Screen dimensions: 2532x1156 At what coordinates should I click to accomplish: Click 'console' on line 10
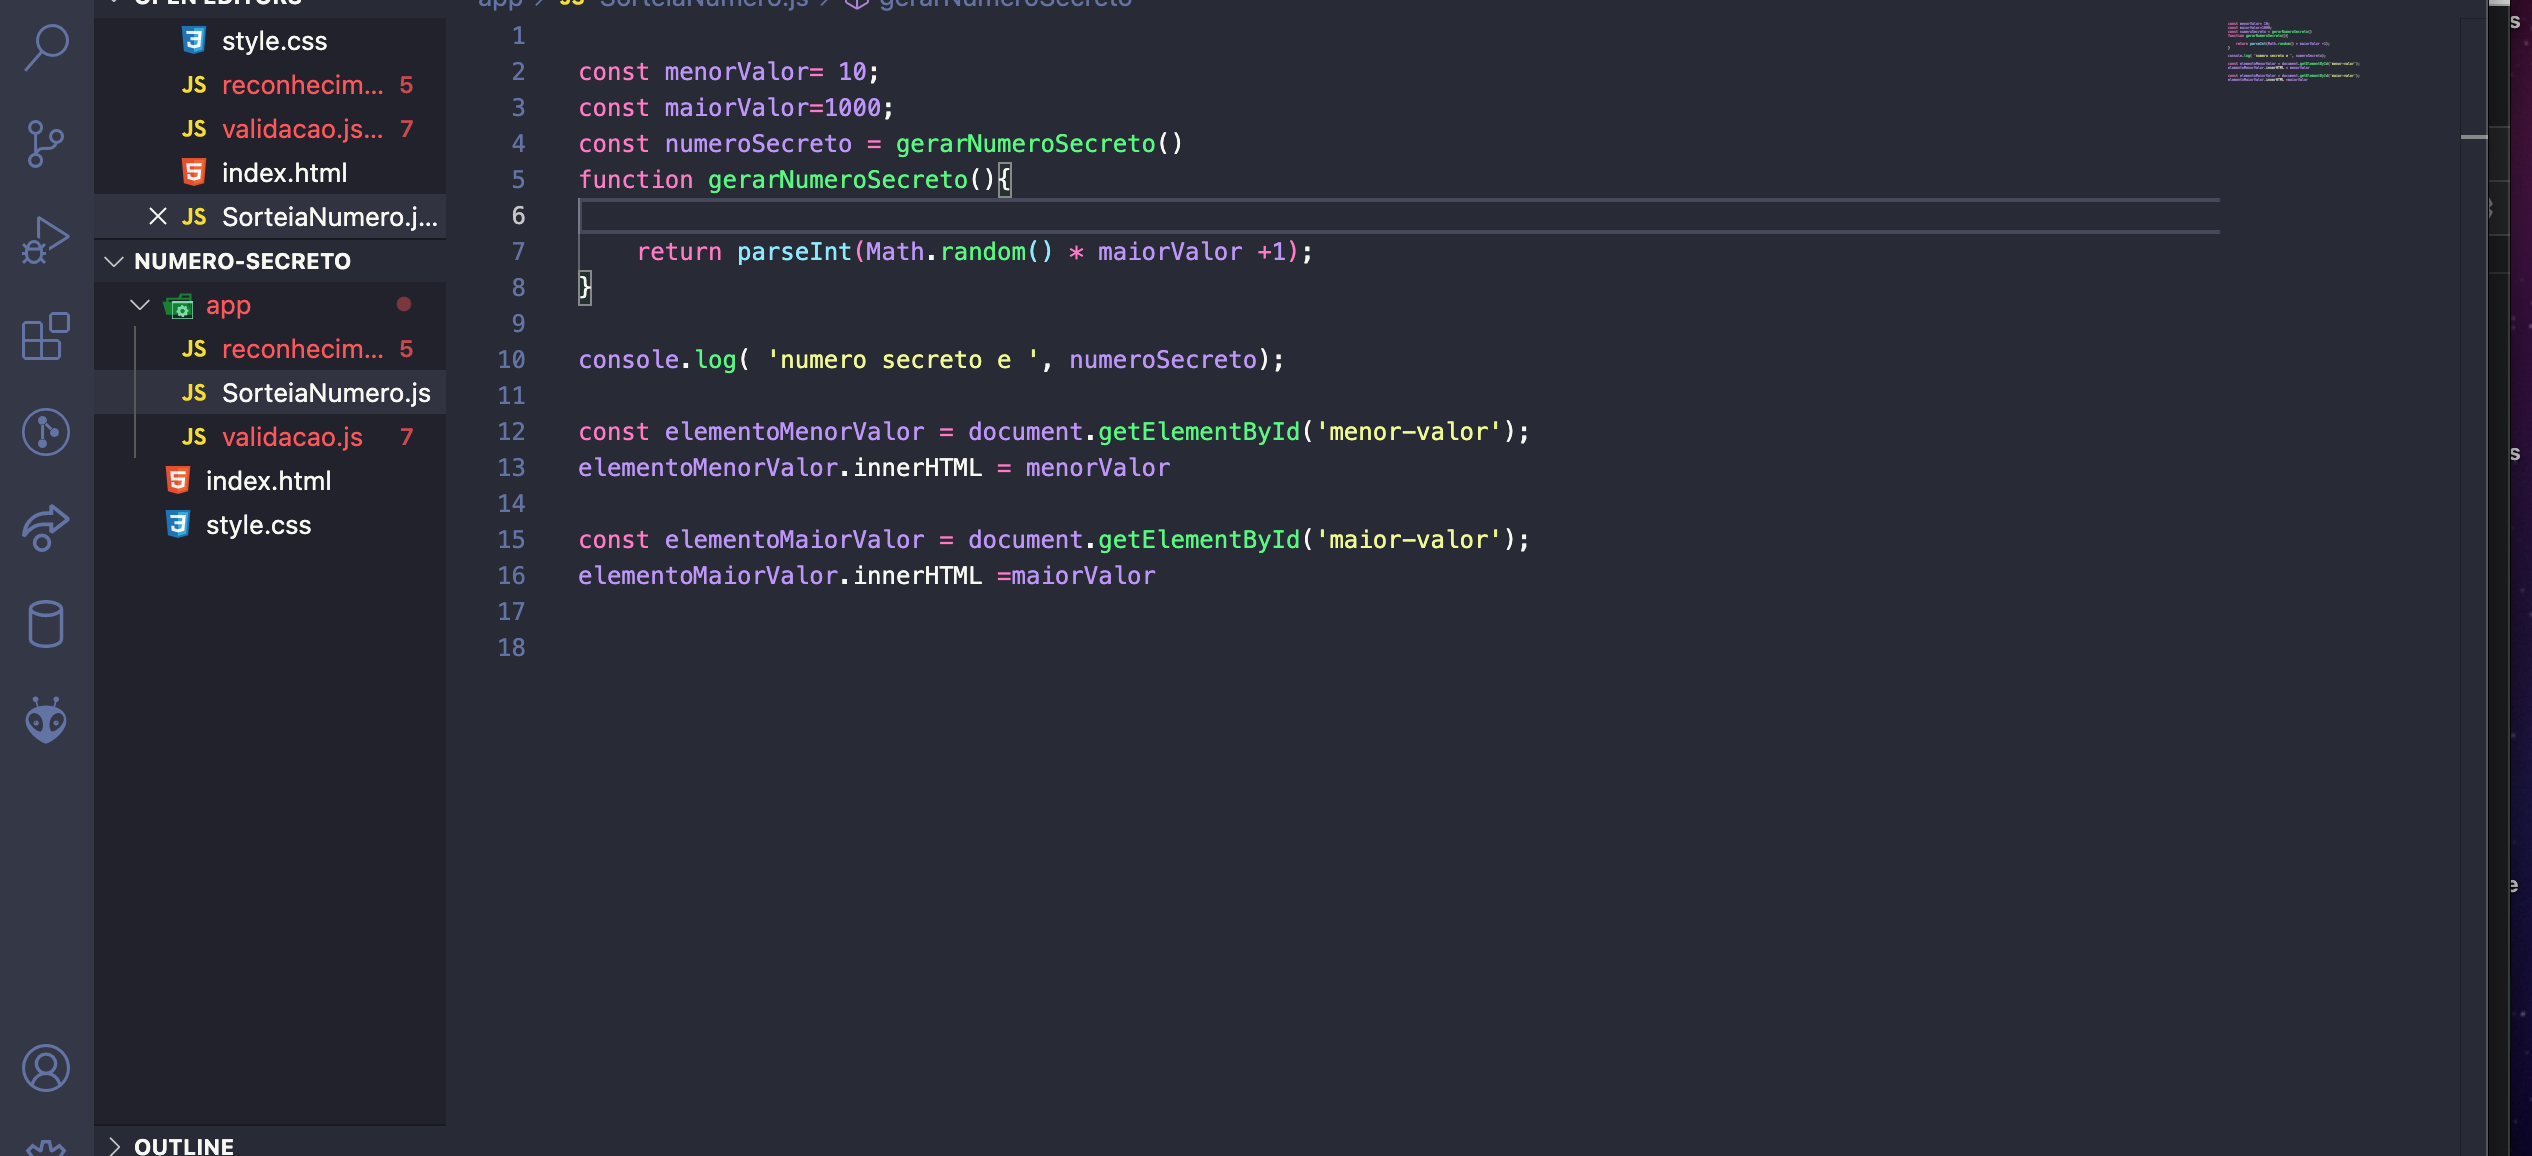[628, 360]
